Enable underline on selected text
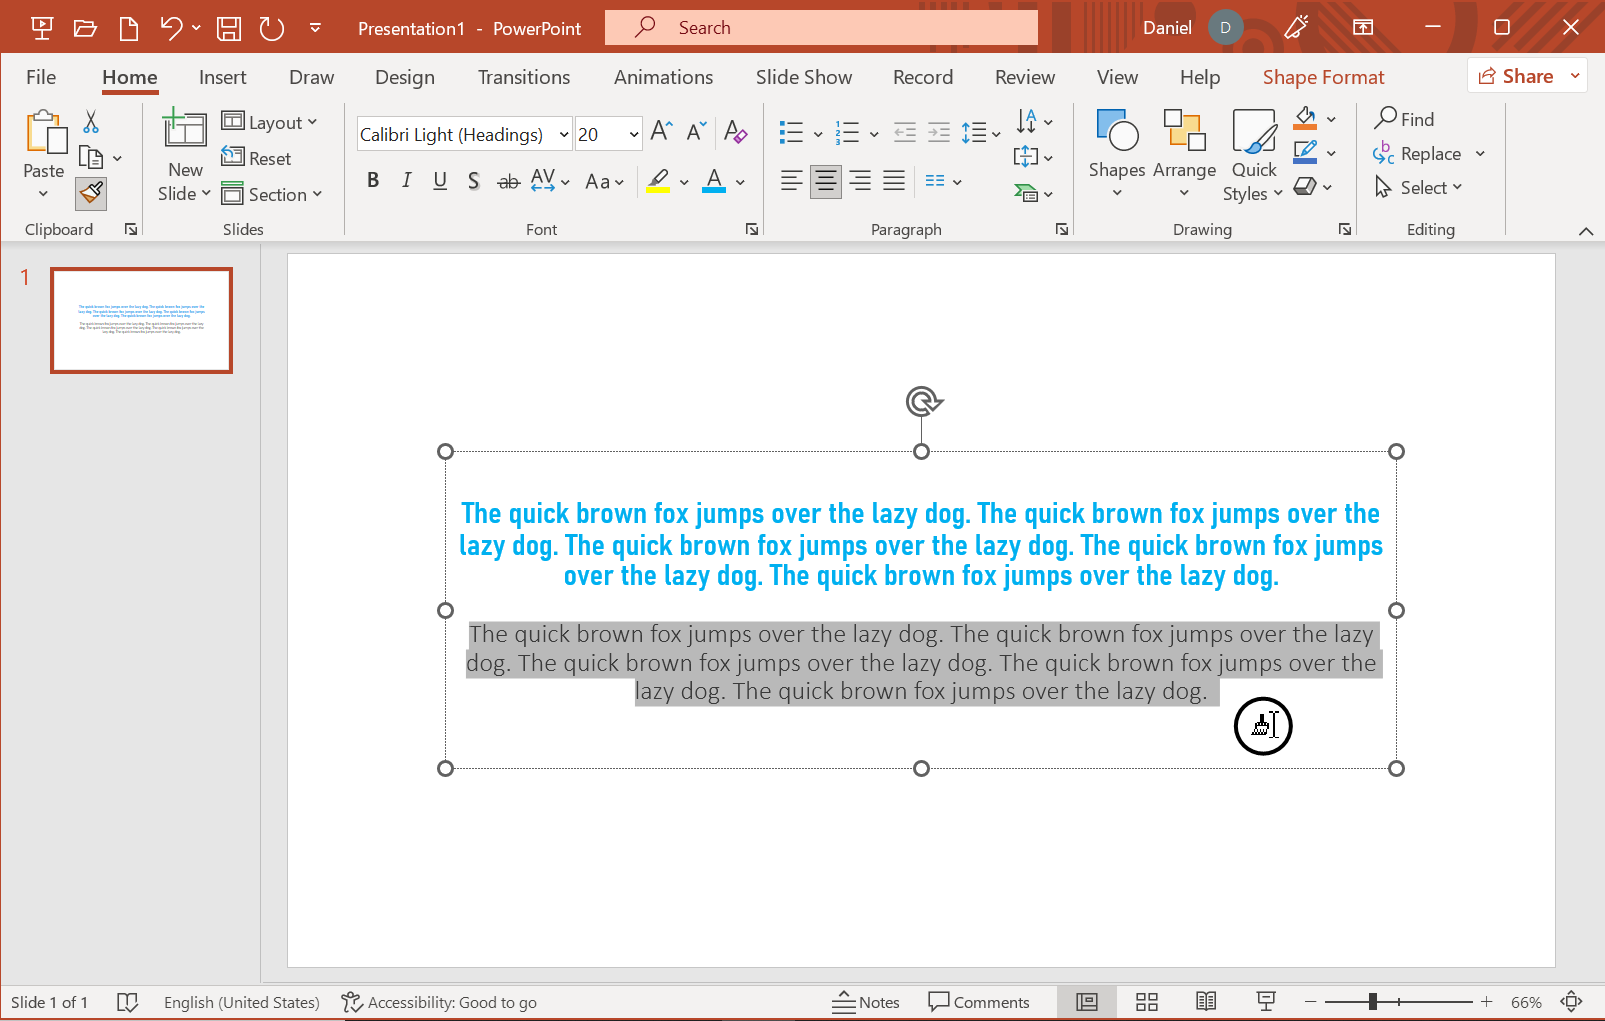 [439, 181]
